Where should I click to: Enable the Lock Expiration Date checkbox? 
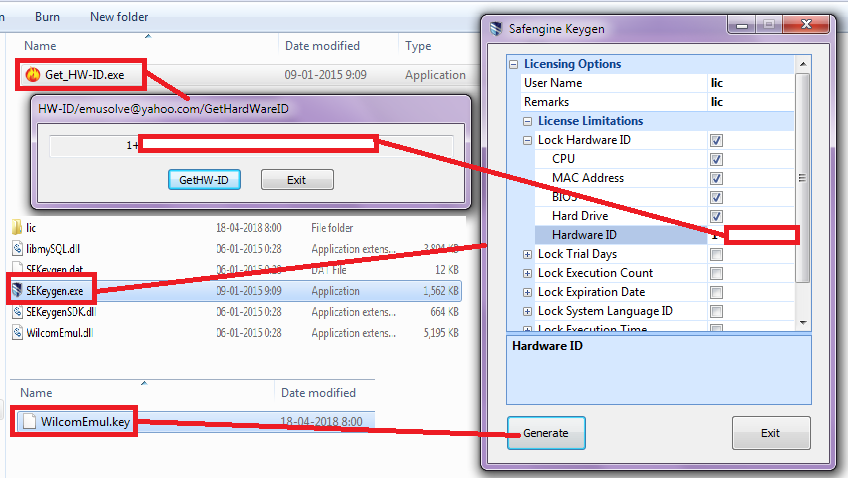(x=717, y=293)
